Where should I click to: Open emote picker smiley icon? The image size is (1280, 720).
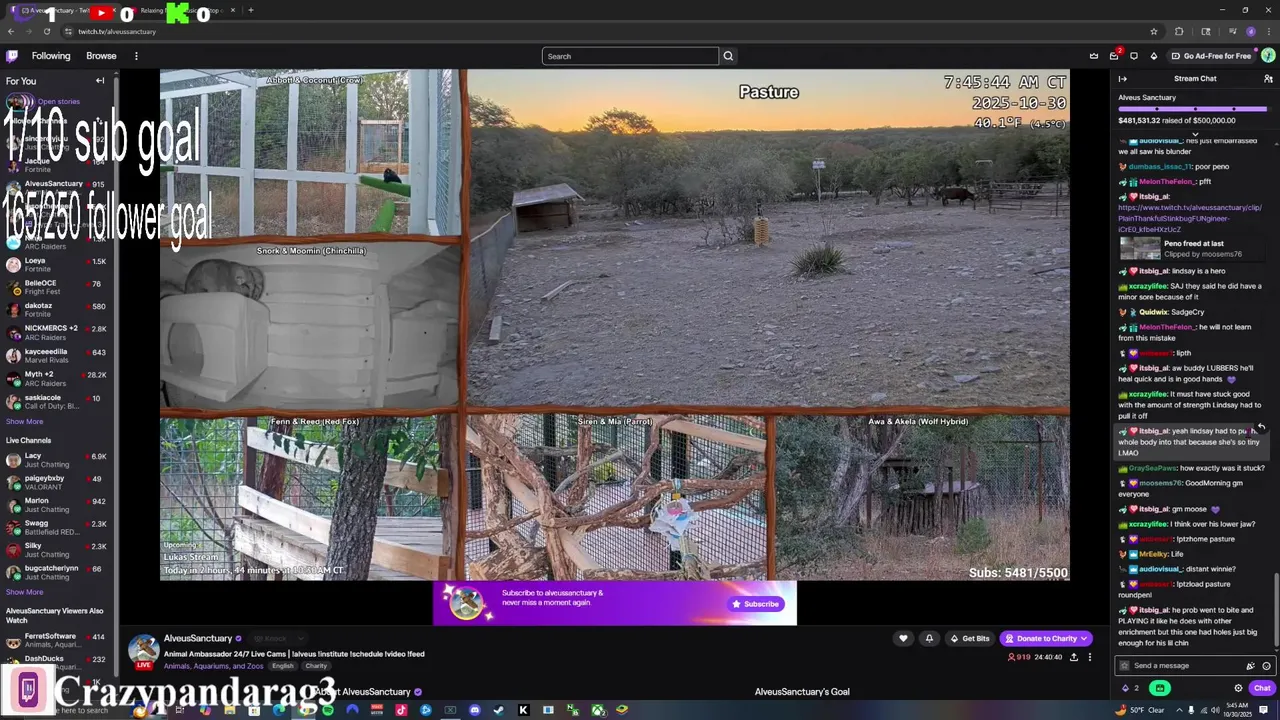pyautogui.click(x=1266, y=666)
